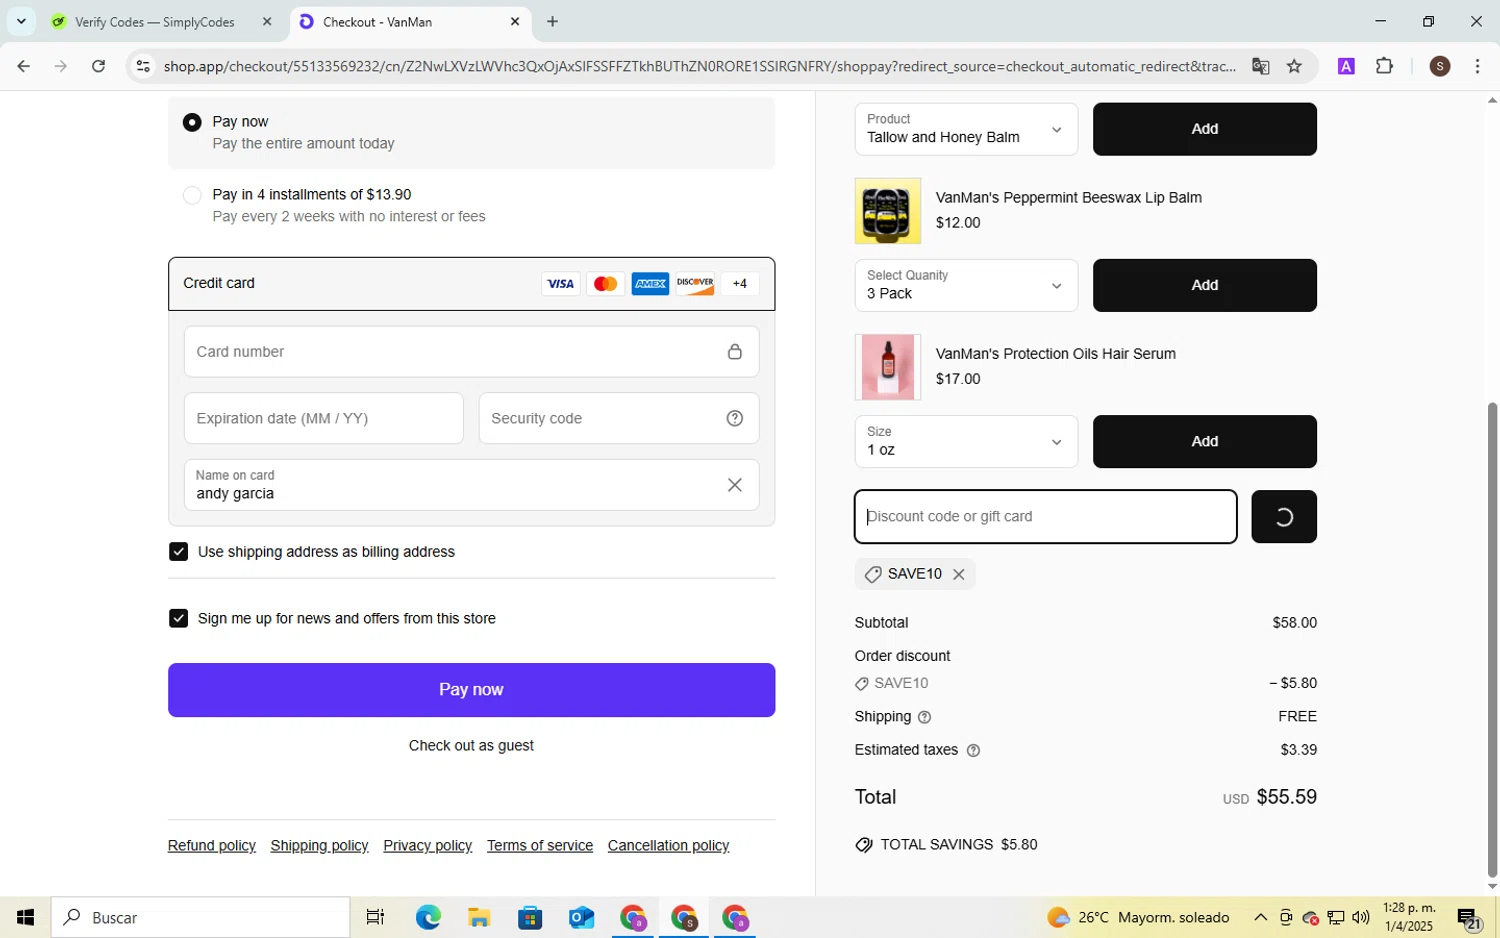Uncheck Sign me up for news and offers

tap(178, 619)
